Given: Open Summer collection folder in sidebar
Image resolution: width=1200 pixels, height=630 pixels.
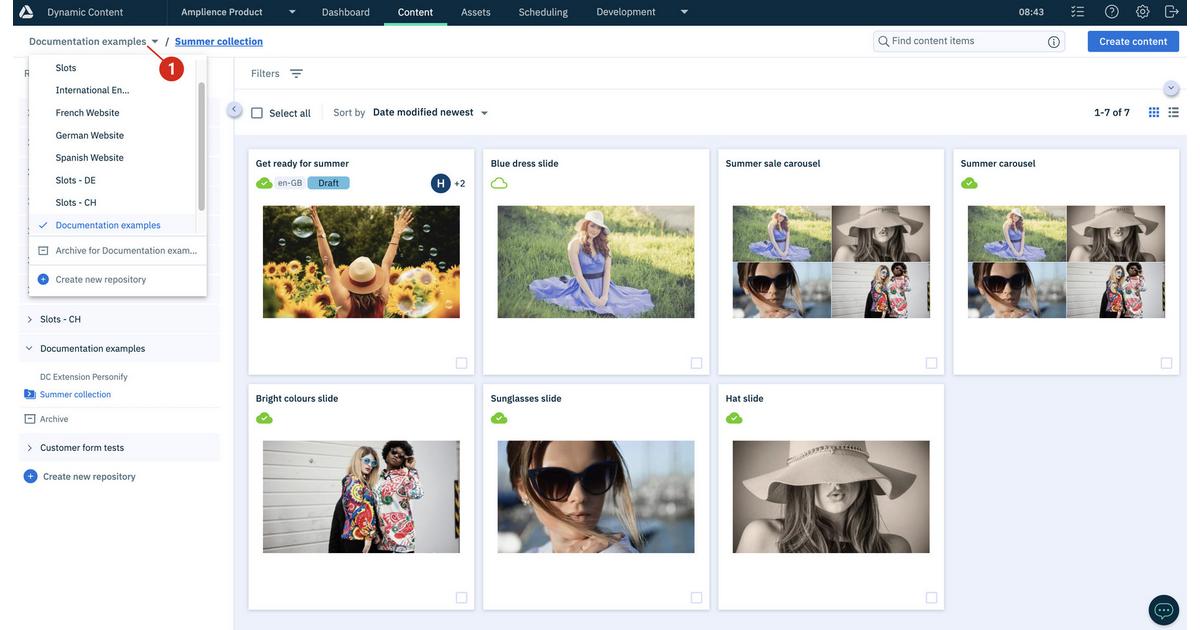Looking at the screenshot, I should pyautogui.click(x=75, y=394).
